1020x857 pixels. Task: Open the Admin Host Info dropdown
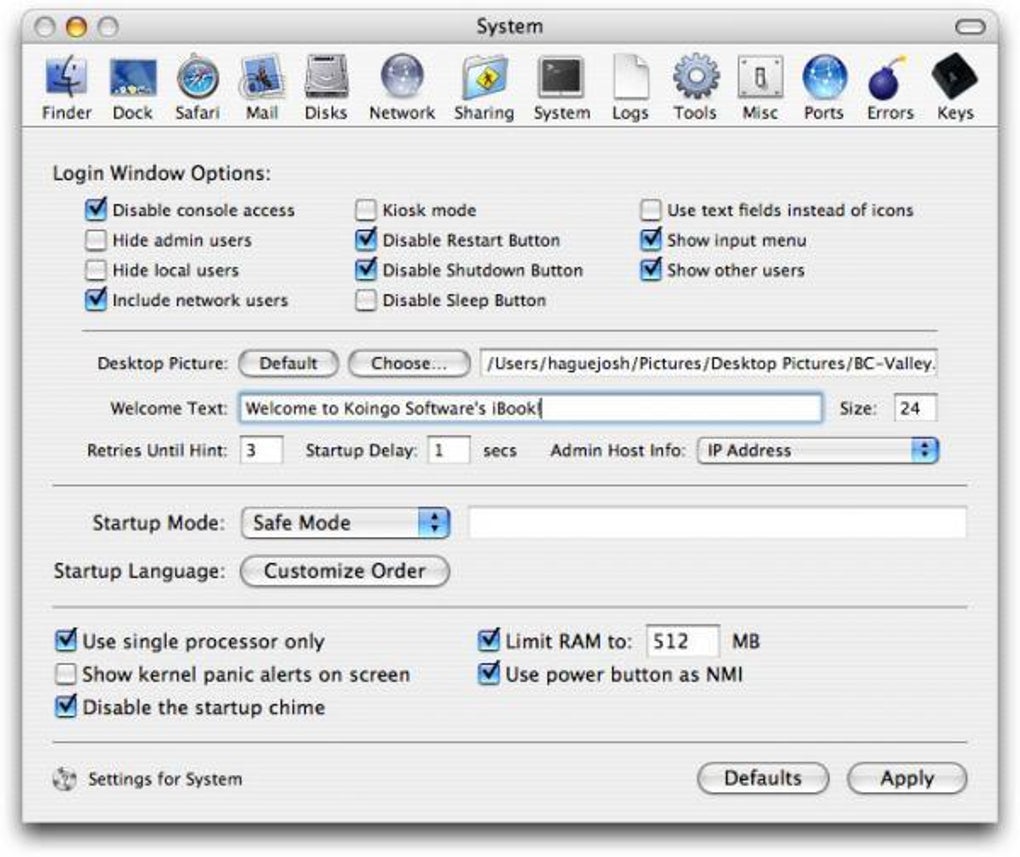tap(817, 451)
